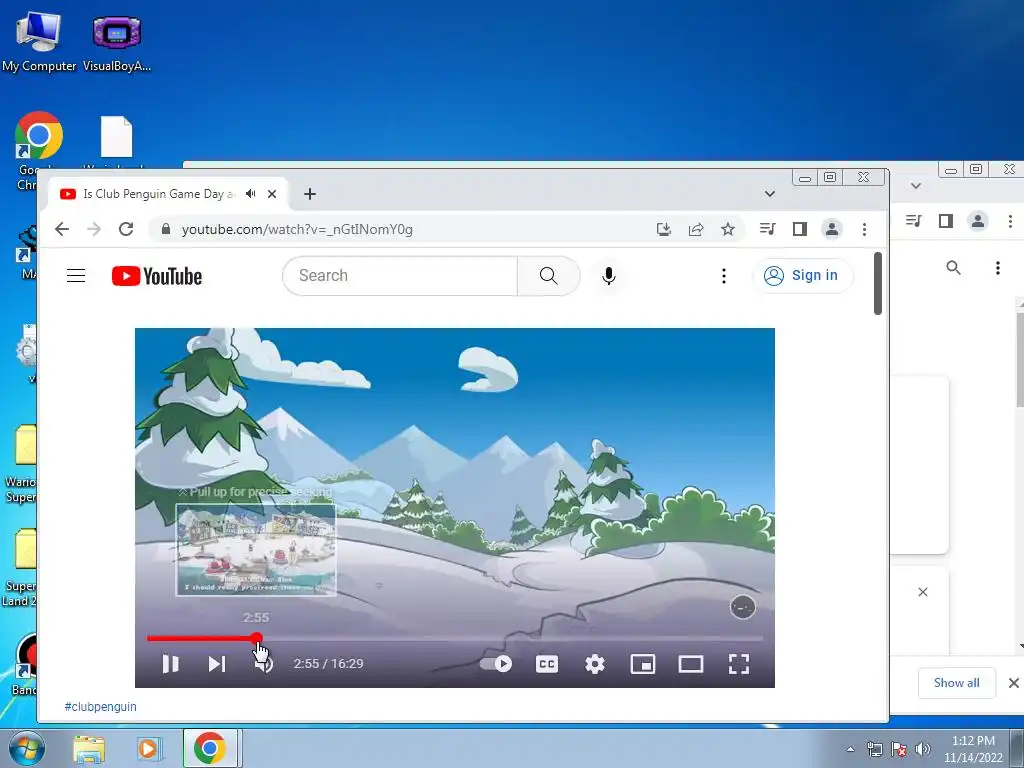1024x768 pixels.
Task: Pause the YouTube video
Action: pyautogui.click(x=170, y=664)
